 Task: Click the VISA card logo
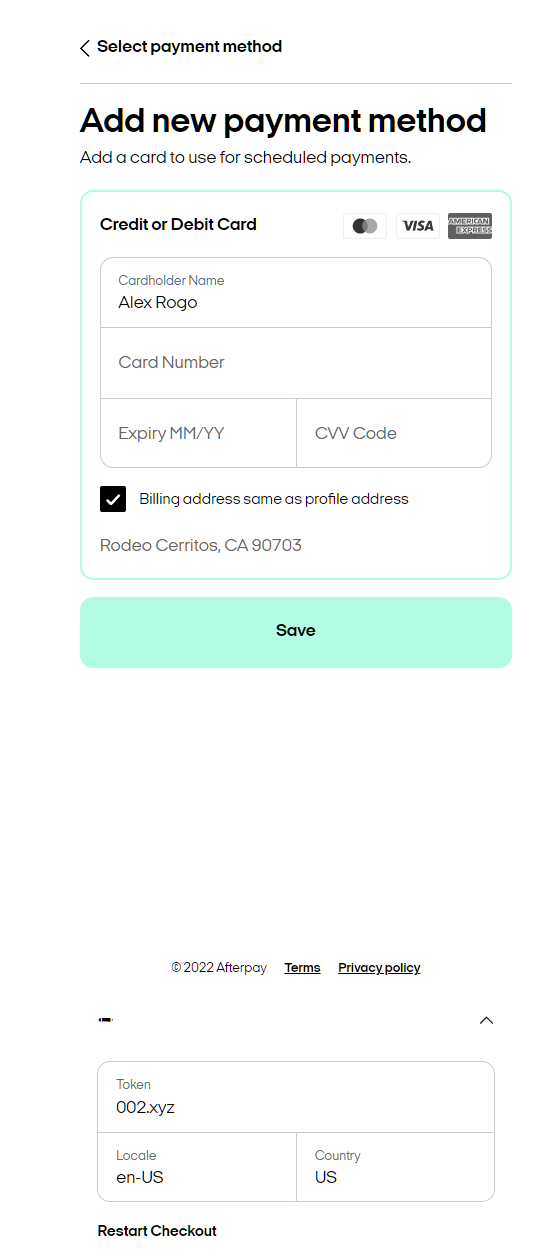418,226
